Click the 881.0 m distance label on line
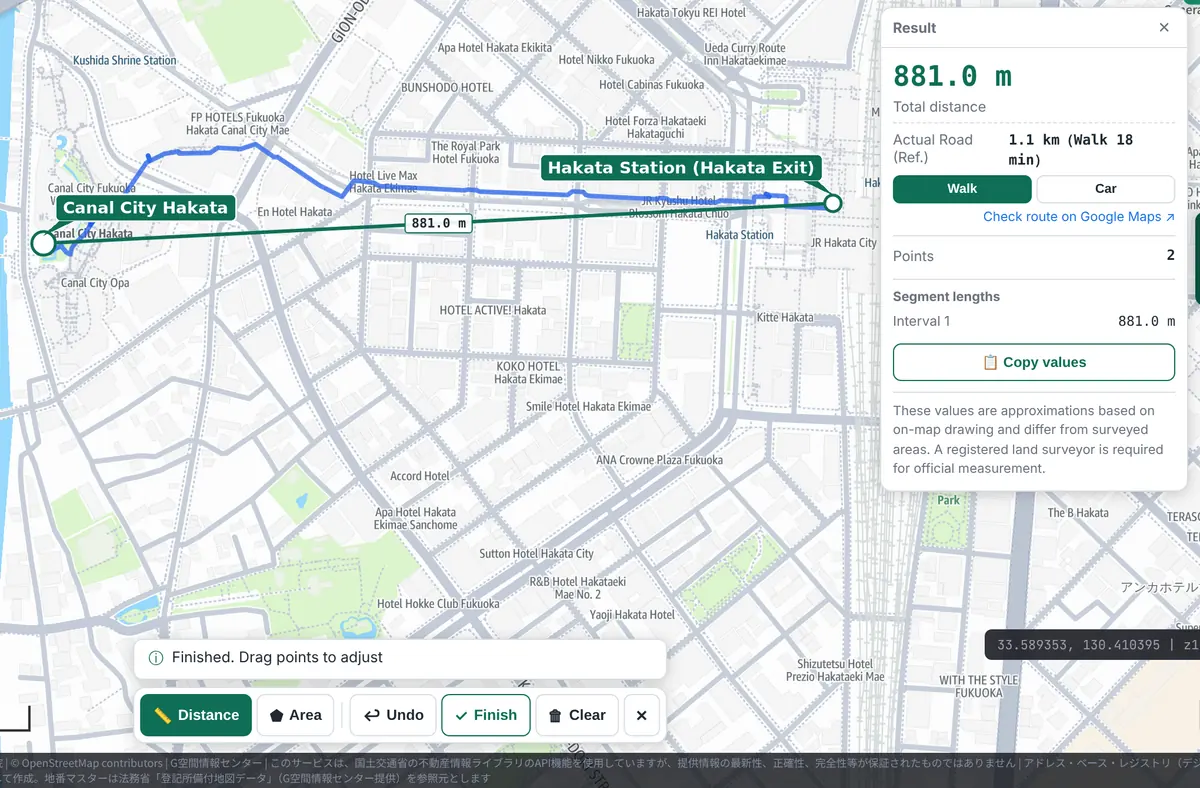 coord(438,223)
